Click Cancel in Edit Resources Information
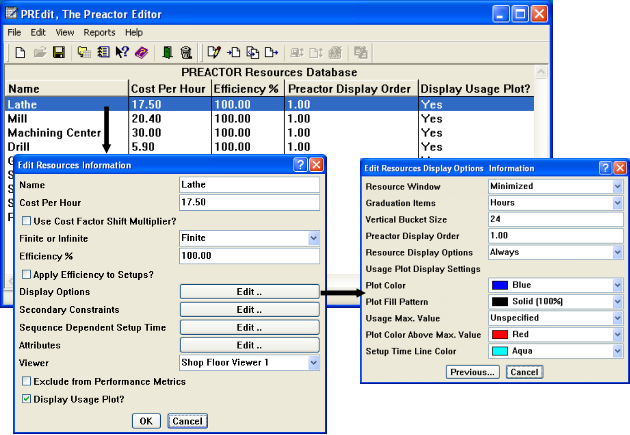The height and width of the screenshot is (435, 630). (187, 421)
